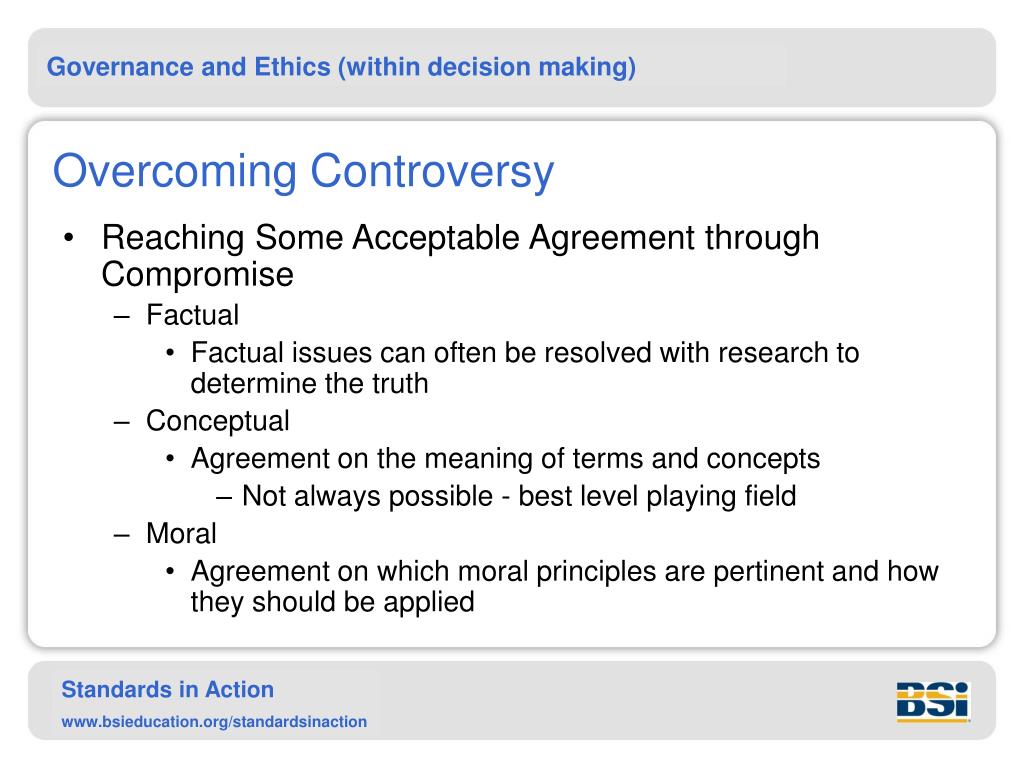1024x768 pixels.
Task: Click the word Compromise in first bullet
Action: (197, 274)
